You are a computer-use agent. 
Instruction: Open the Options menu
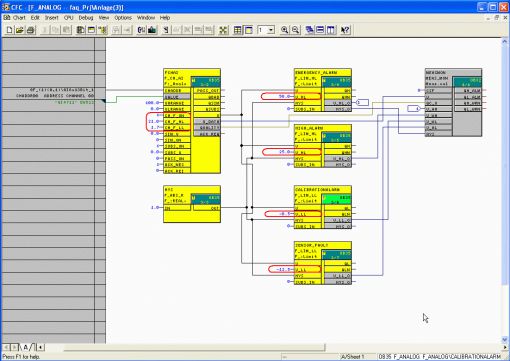click(123, 18)
